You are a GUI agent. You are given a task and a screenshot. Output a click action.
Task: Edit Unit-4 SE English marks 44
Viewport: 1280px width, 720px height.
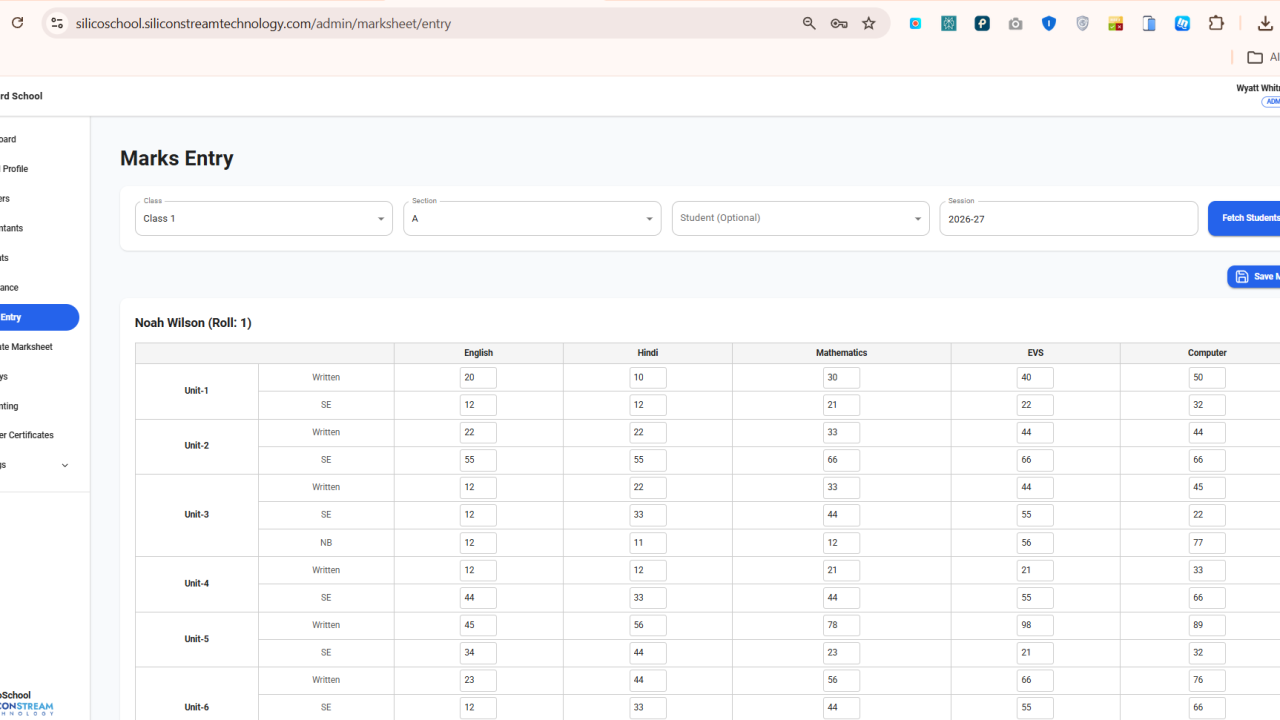coord(478,598)
